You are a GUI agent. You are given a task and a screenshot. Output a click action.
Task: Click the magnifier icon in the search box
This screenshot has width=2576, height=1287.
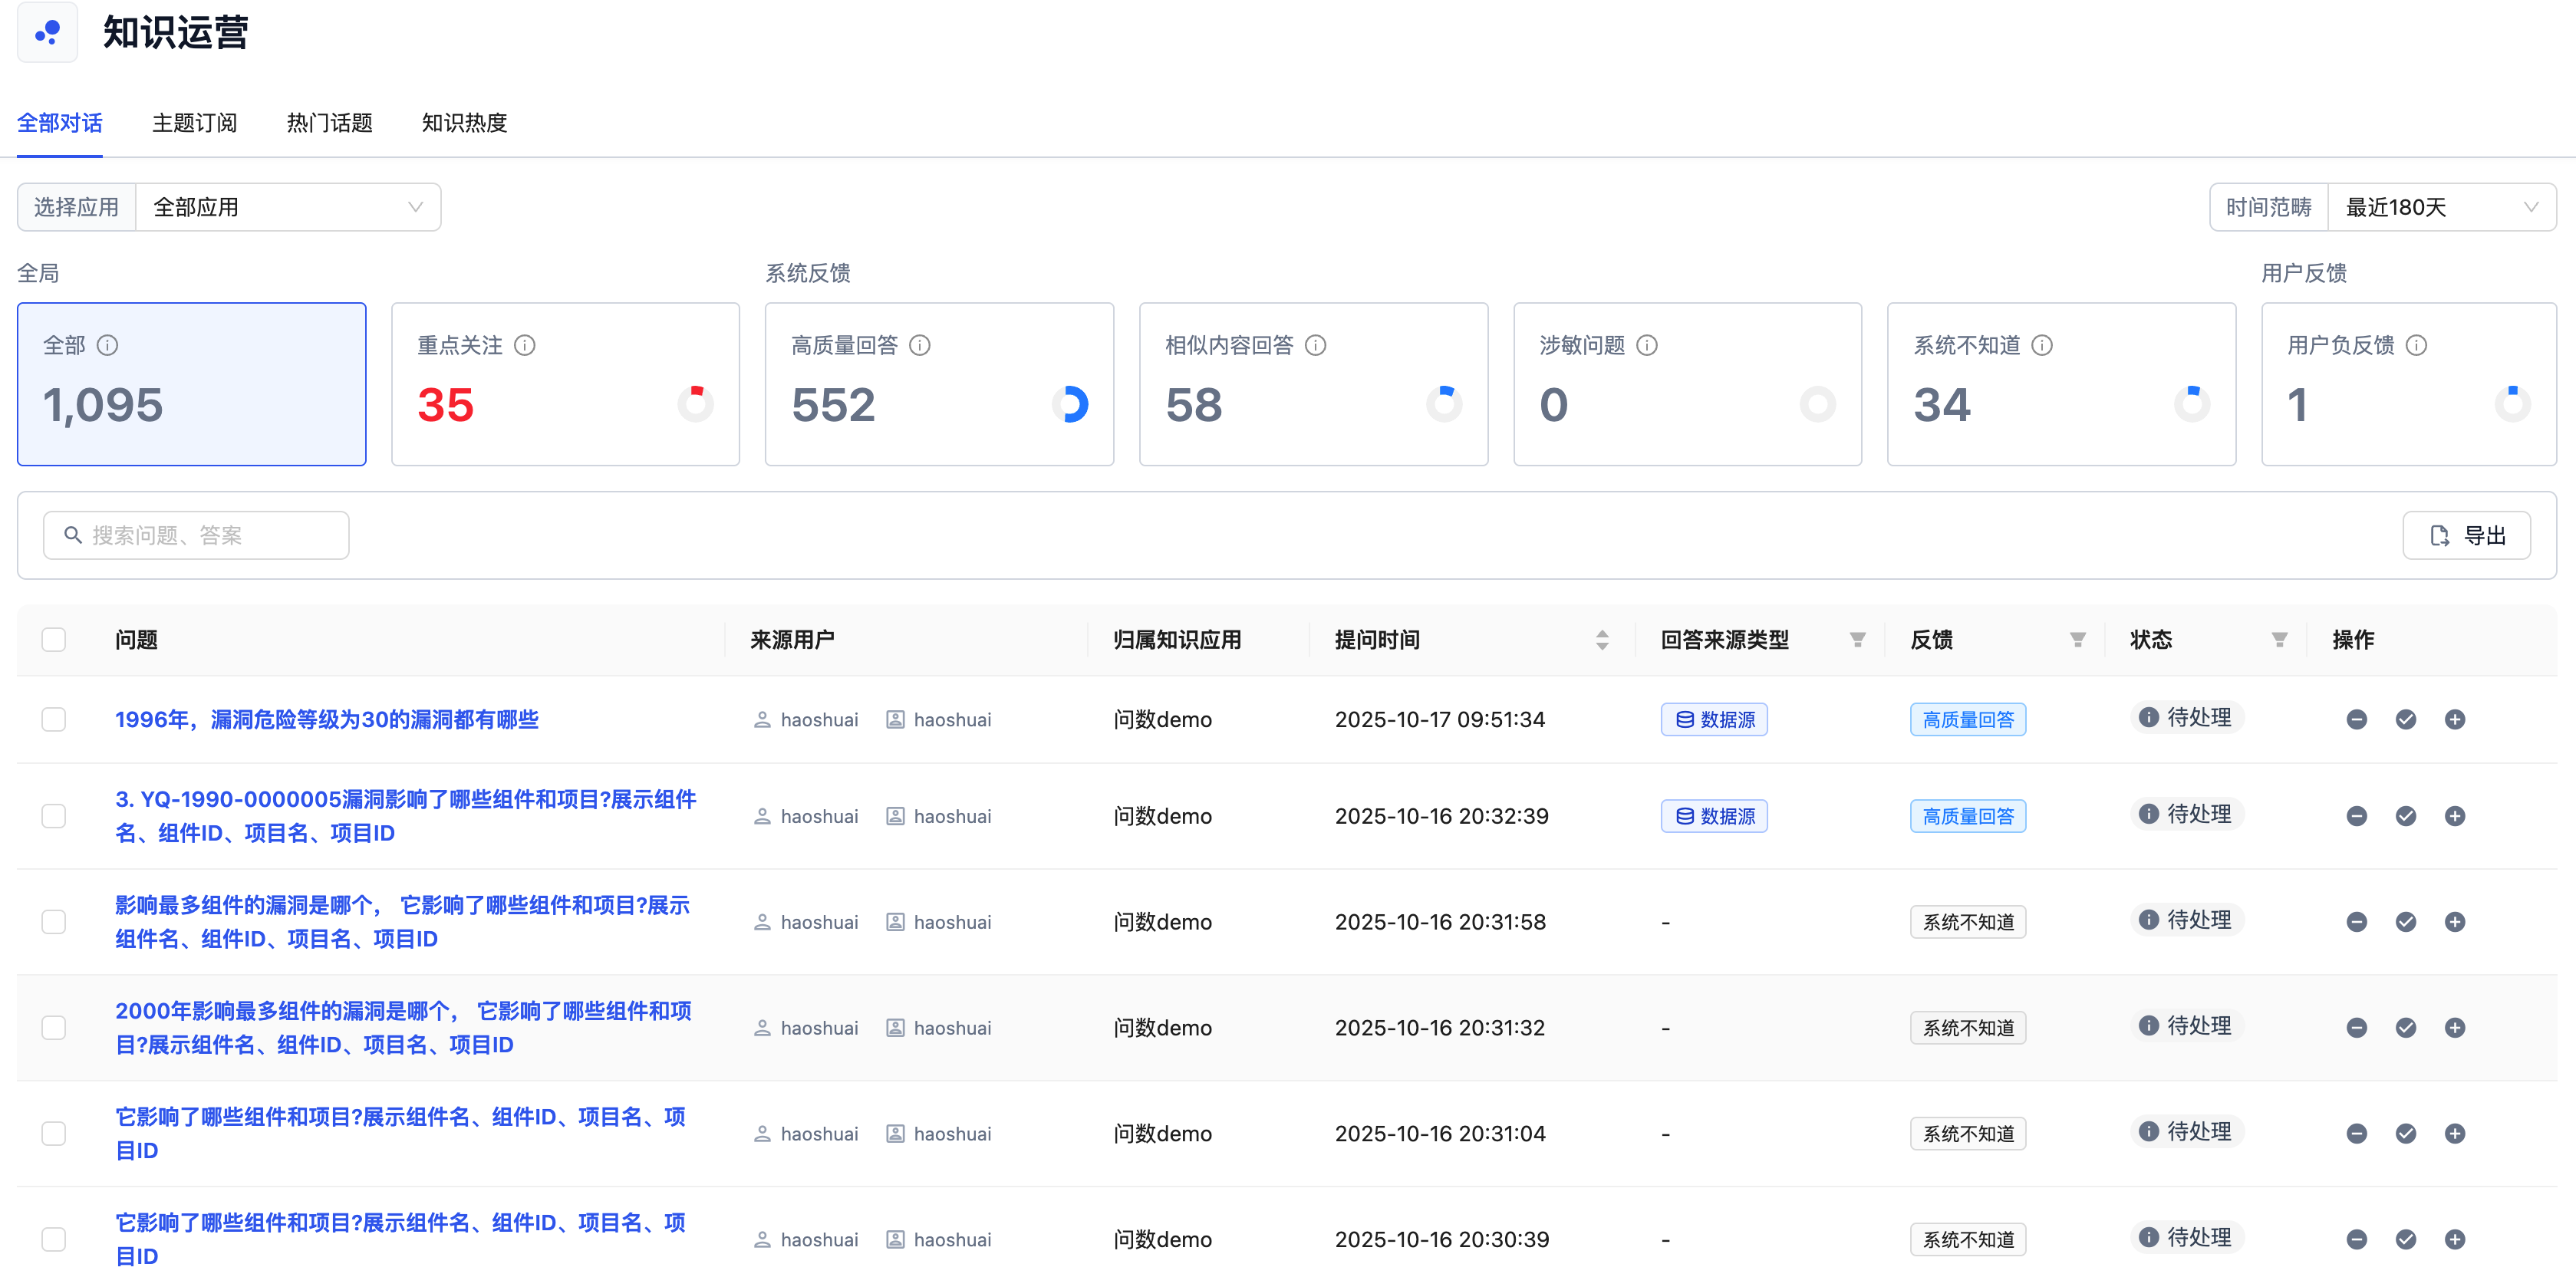point(72,535)
